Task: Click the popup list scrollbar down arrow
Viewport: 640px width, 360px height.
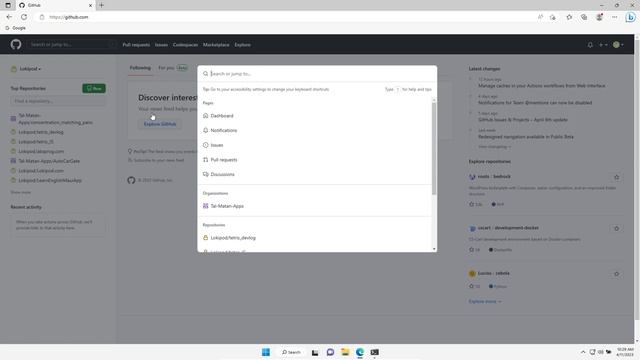Action: (x=434, y=249)
